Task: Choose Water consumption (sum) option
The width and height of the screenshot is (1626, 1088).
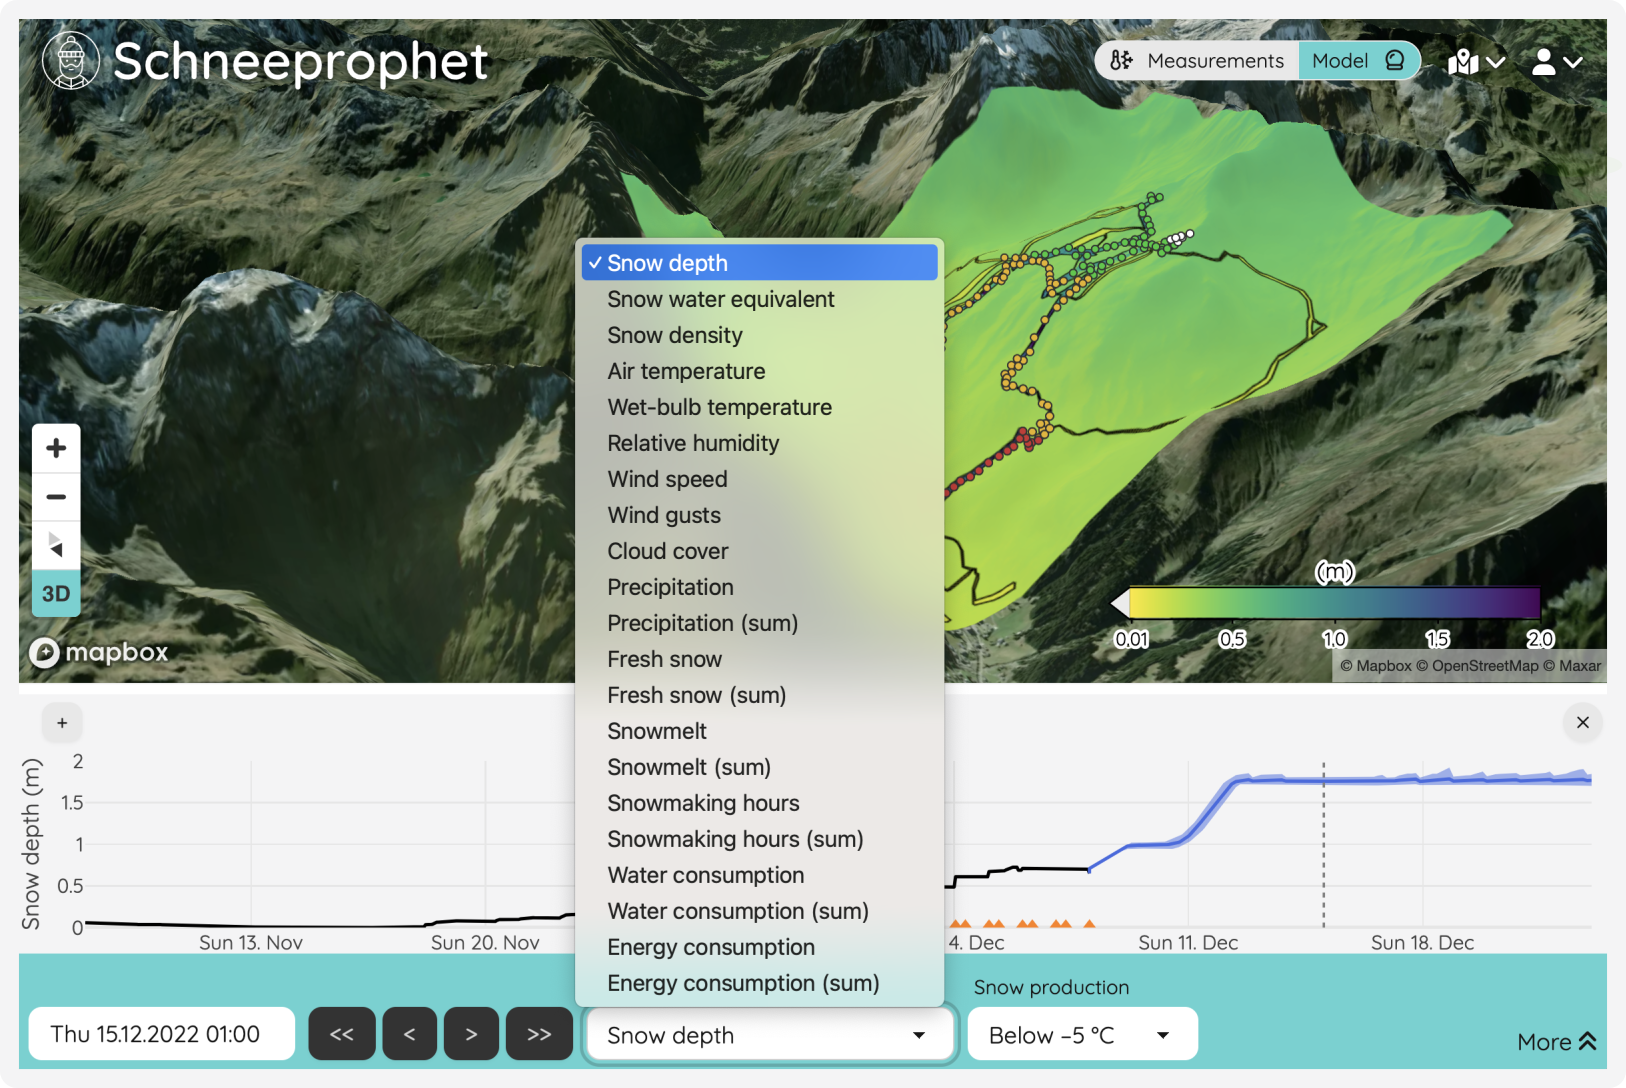Action: [x=760, y=911]
